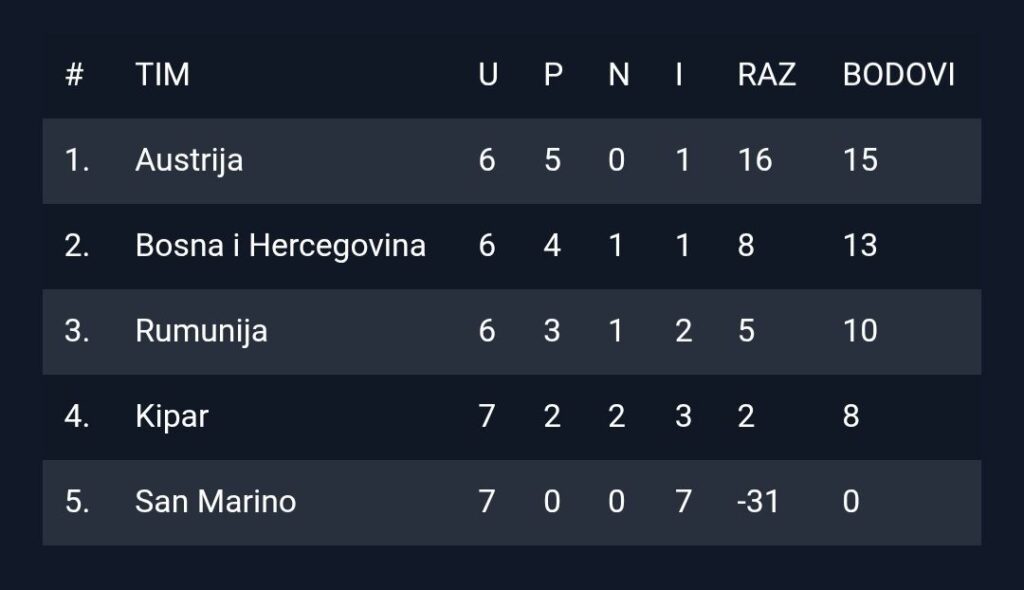The width and height of the screenshot is (1024, 590).
Task: Sort by the BODOVI column header
Action: [898, 75]
